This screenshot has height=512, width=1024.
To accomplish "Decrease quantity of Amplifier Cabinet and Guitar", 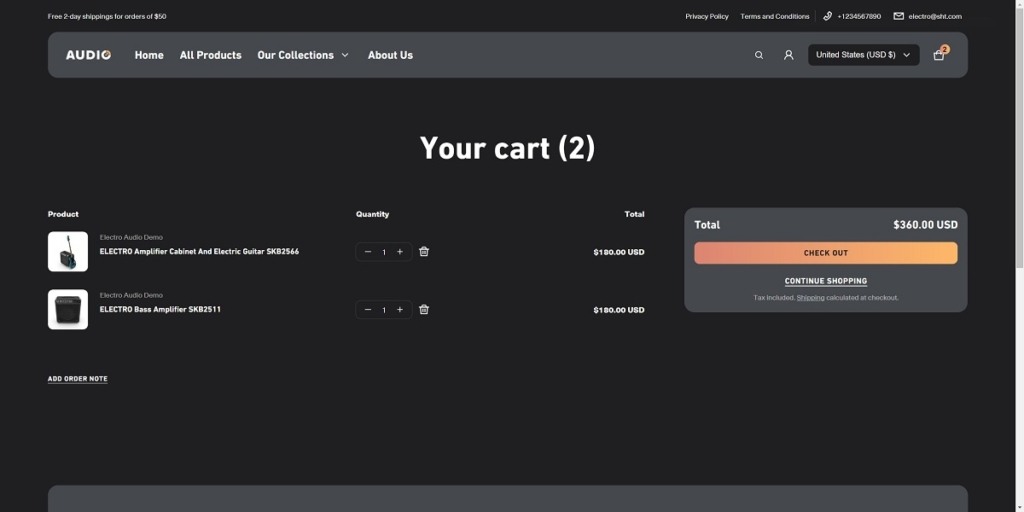I will (x=368, y=252).
